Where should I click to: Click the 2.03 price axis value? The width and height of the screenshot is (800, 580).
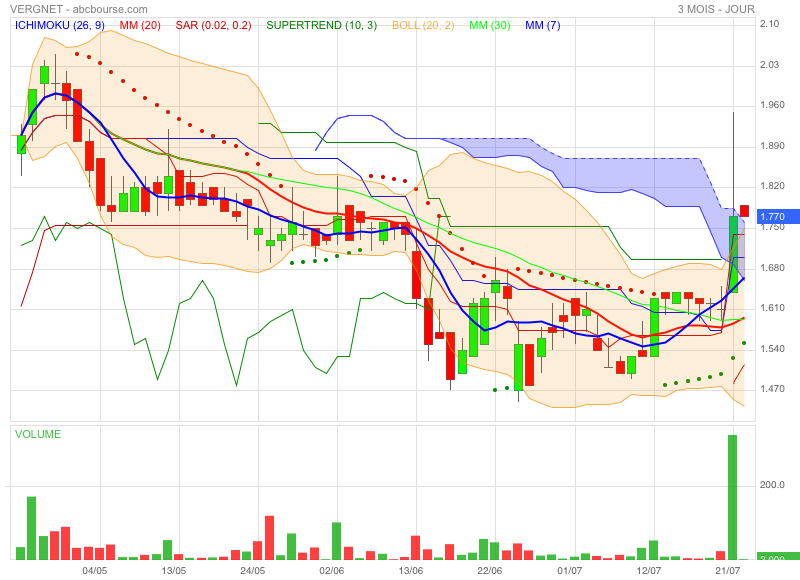coord(769,64)
